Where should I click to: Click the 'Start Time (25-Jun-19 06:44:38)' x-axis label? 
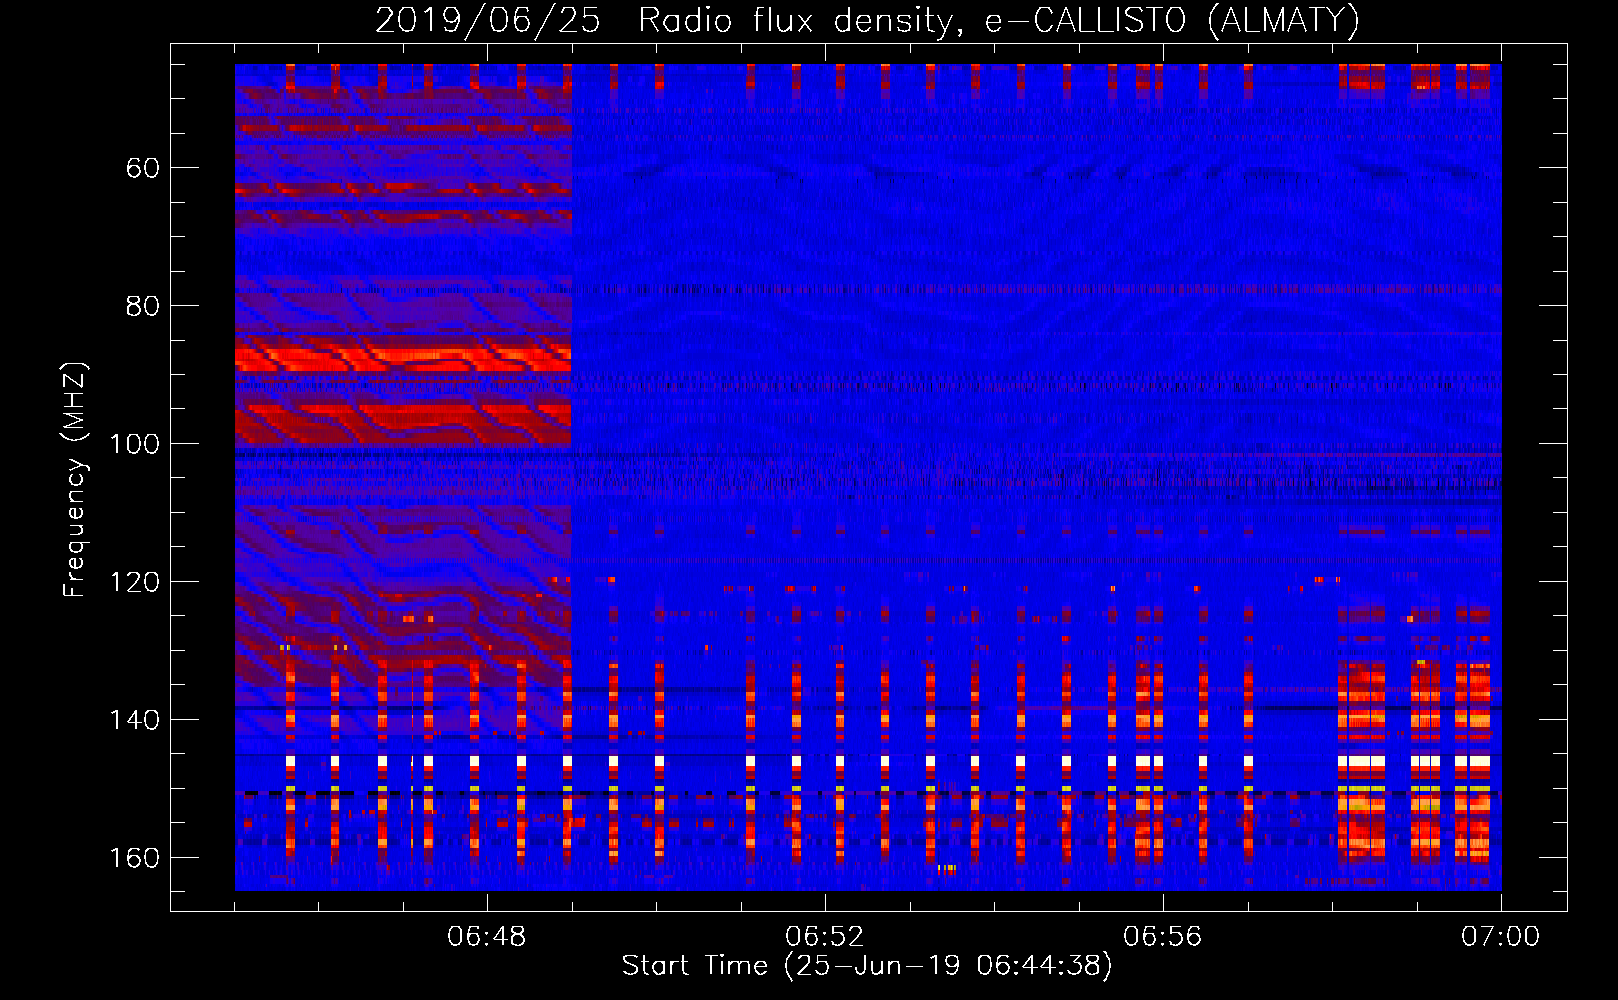867,966
